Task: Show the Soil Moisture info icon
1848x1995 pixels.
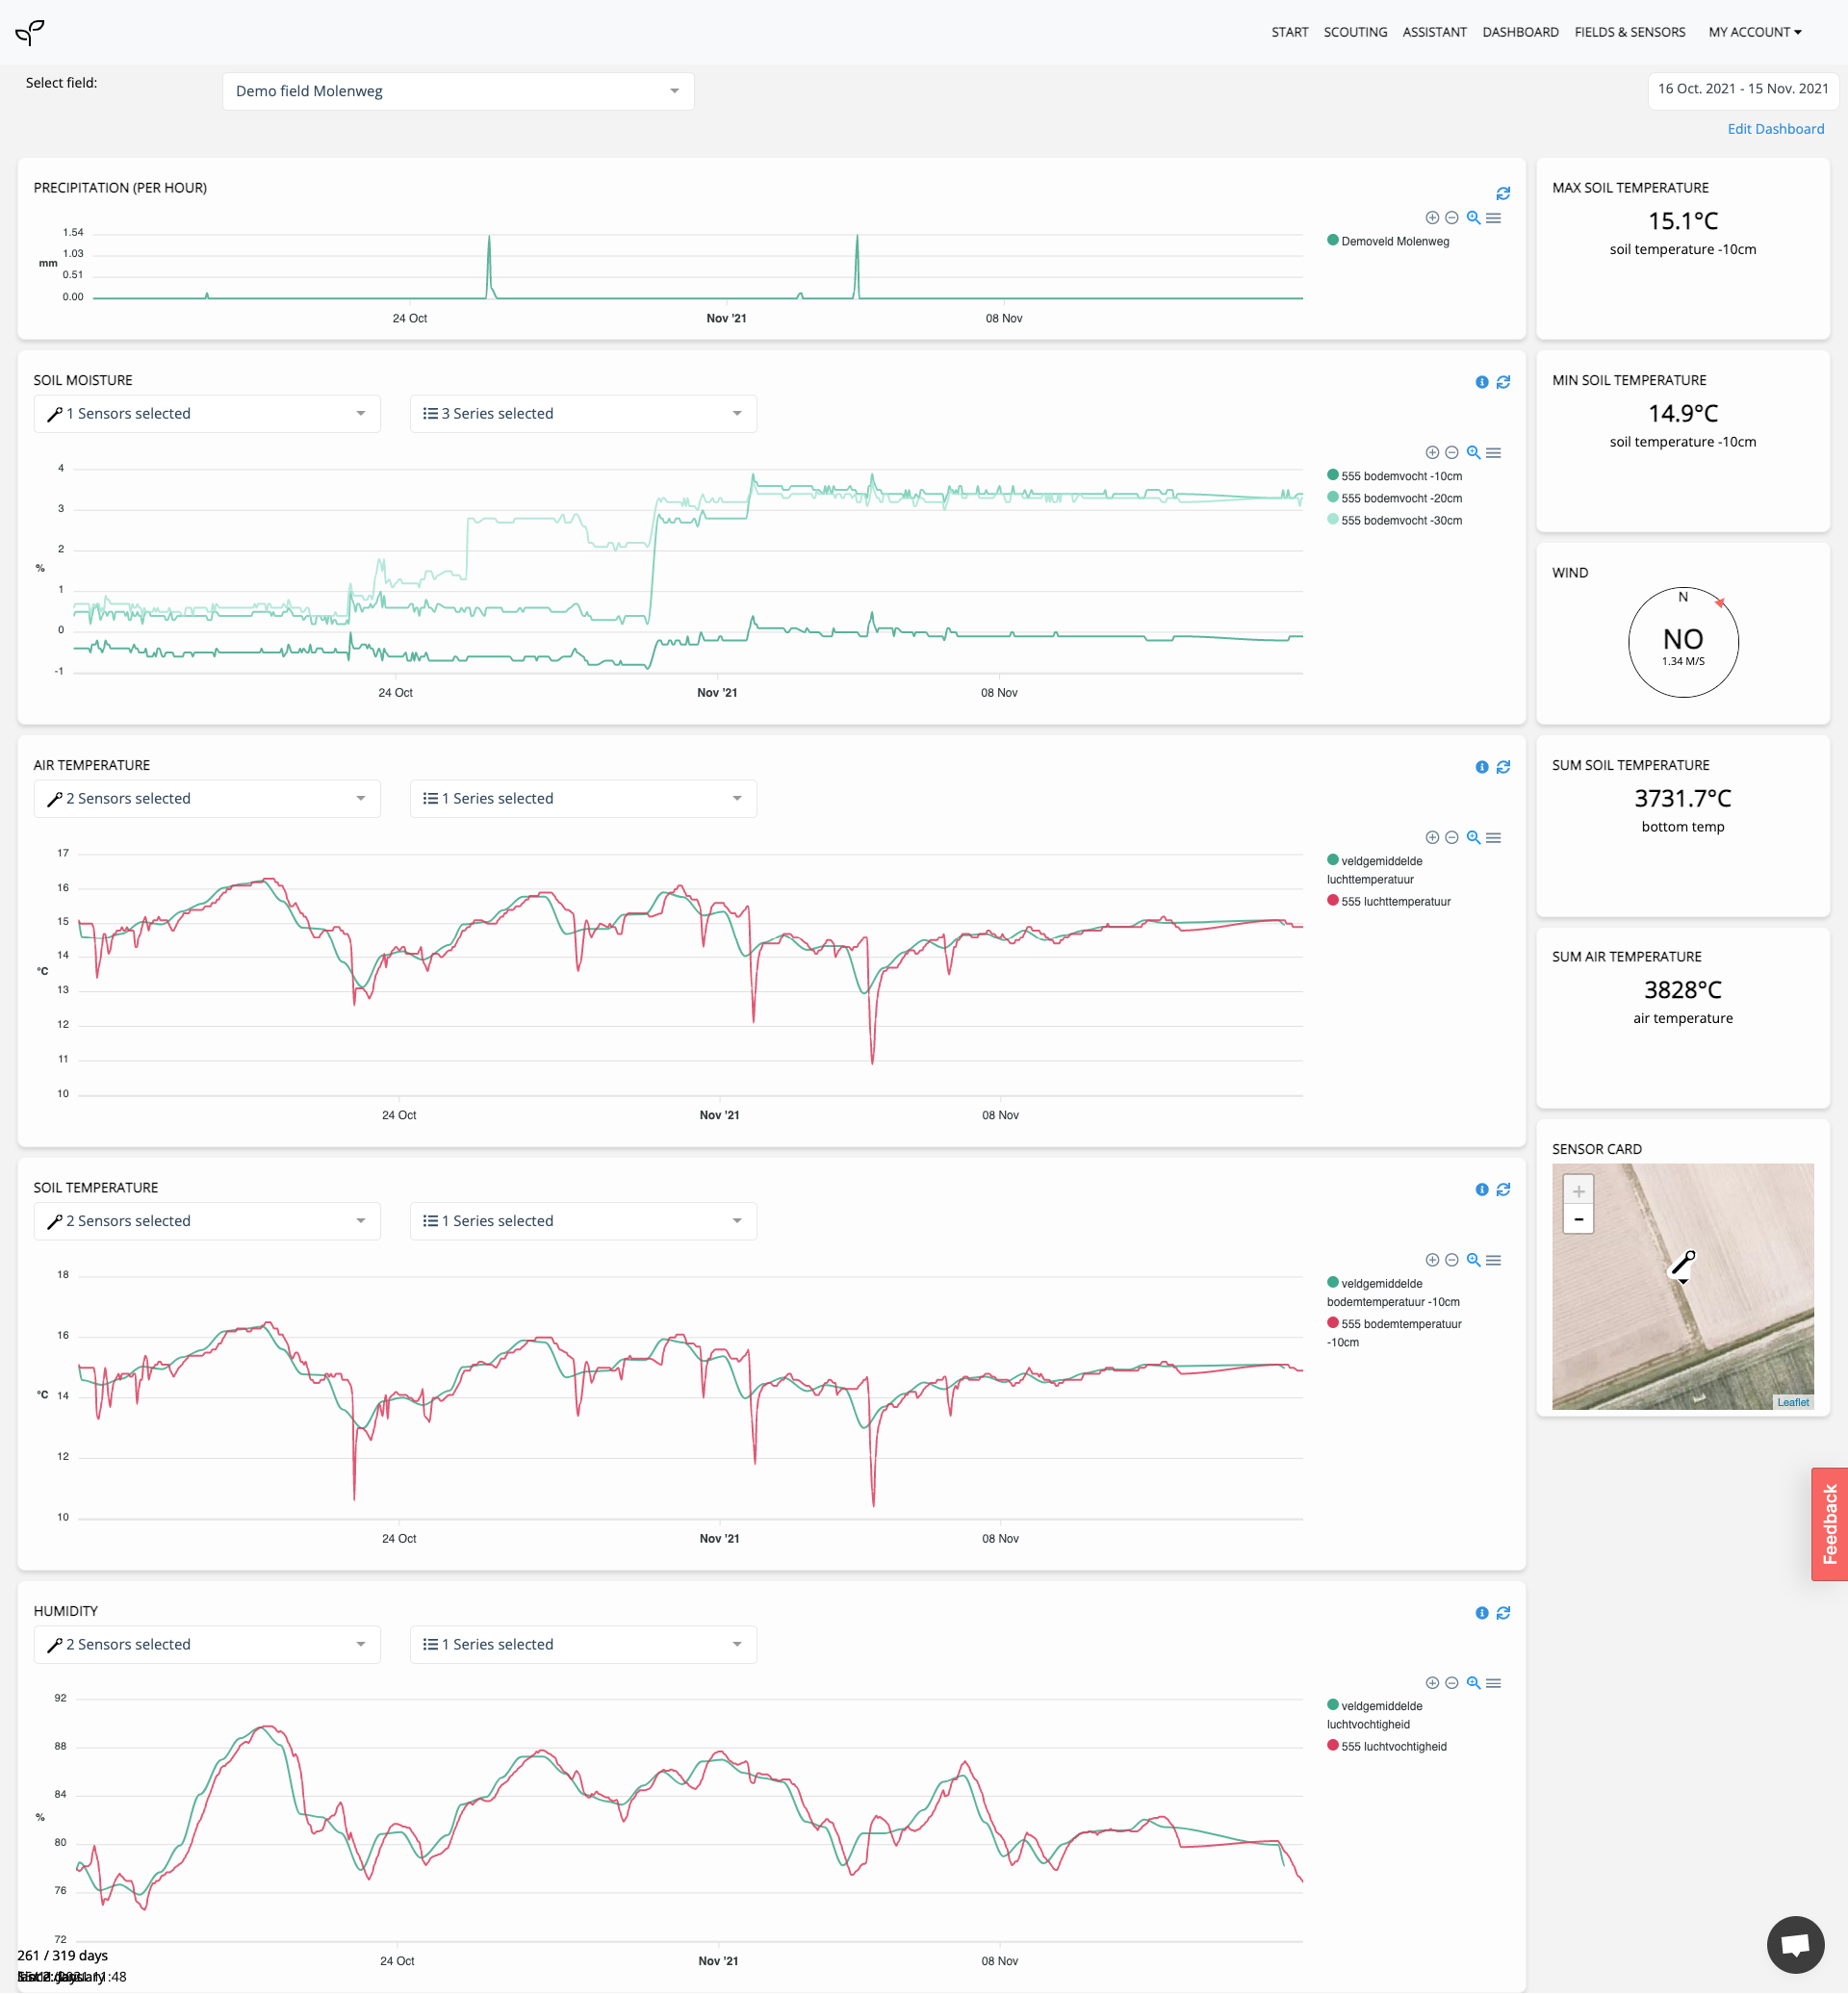Action: 1481,382
